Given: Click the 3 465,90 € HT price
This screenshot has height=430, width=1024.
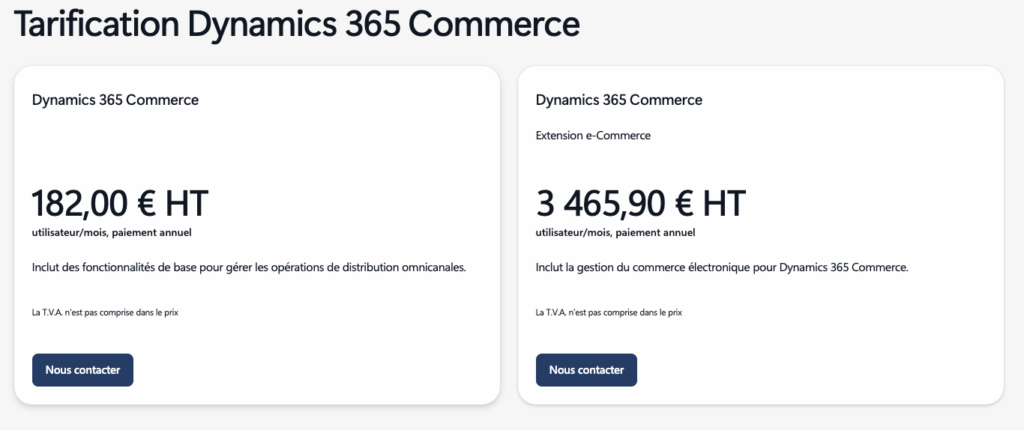Looking at the screenshot, I should pos(640,203).
